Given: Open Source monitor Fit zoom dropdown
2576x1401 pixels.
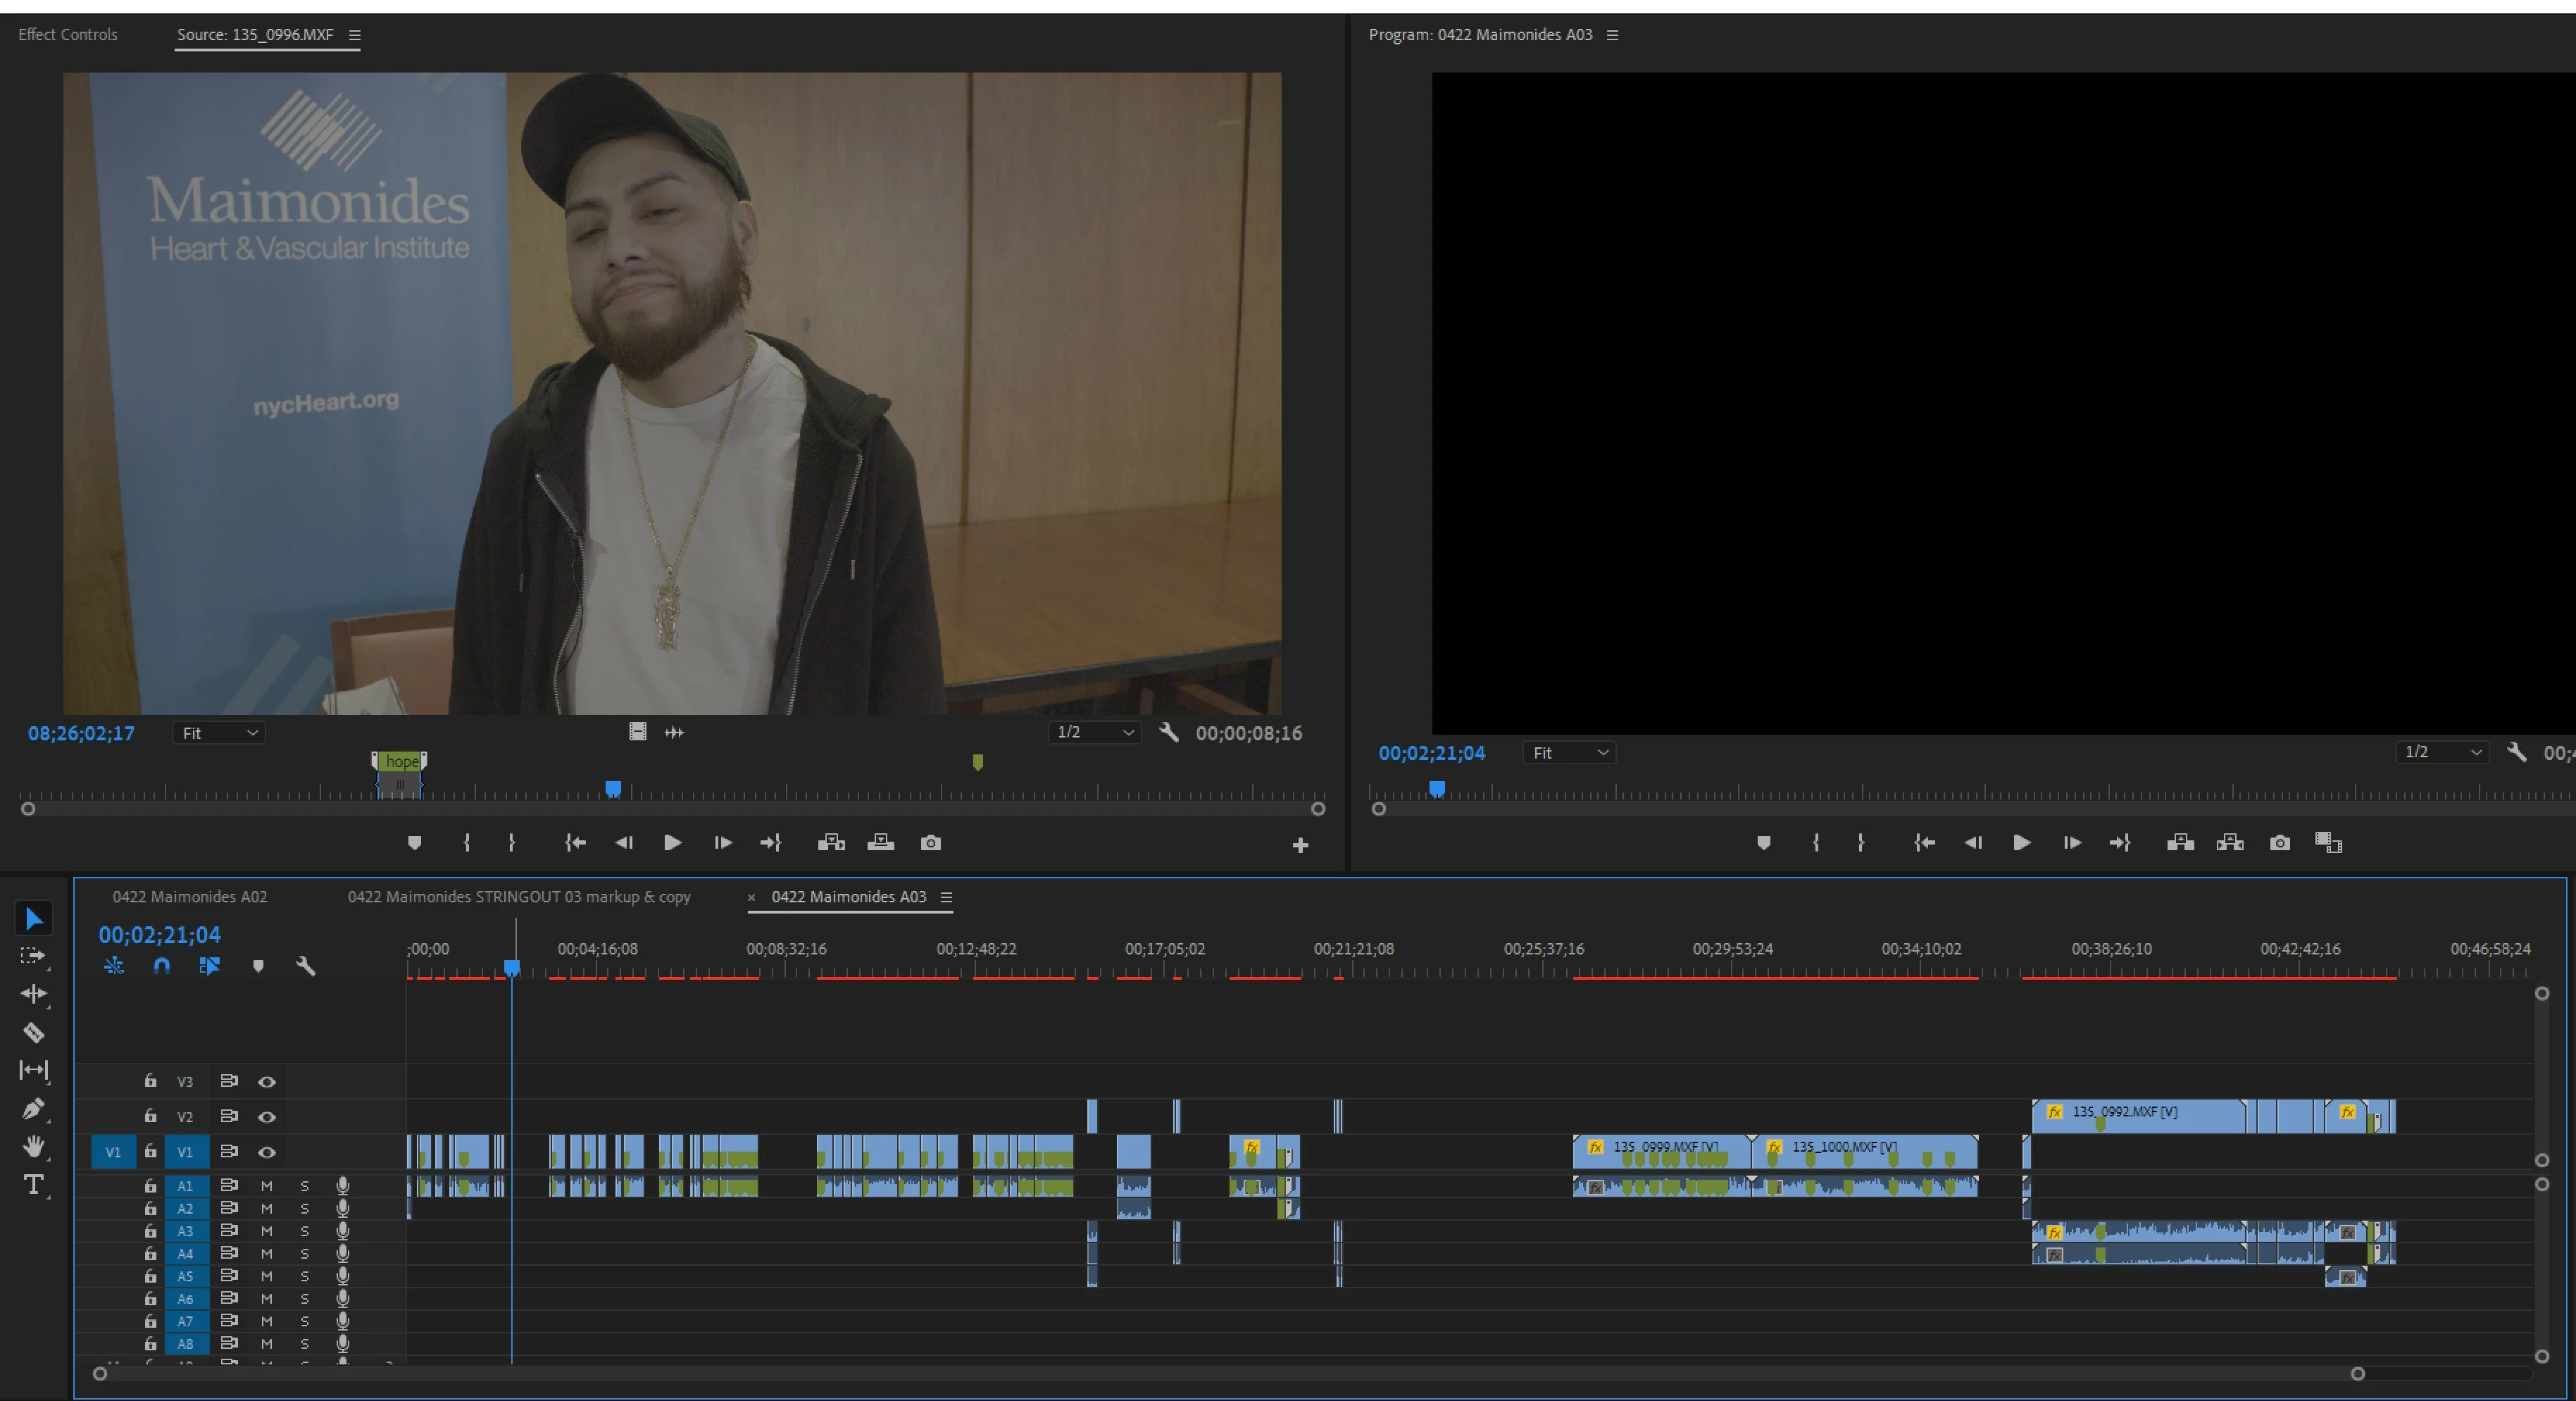Looking at the screenshot, I should click(219, 733).
